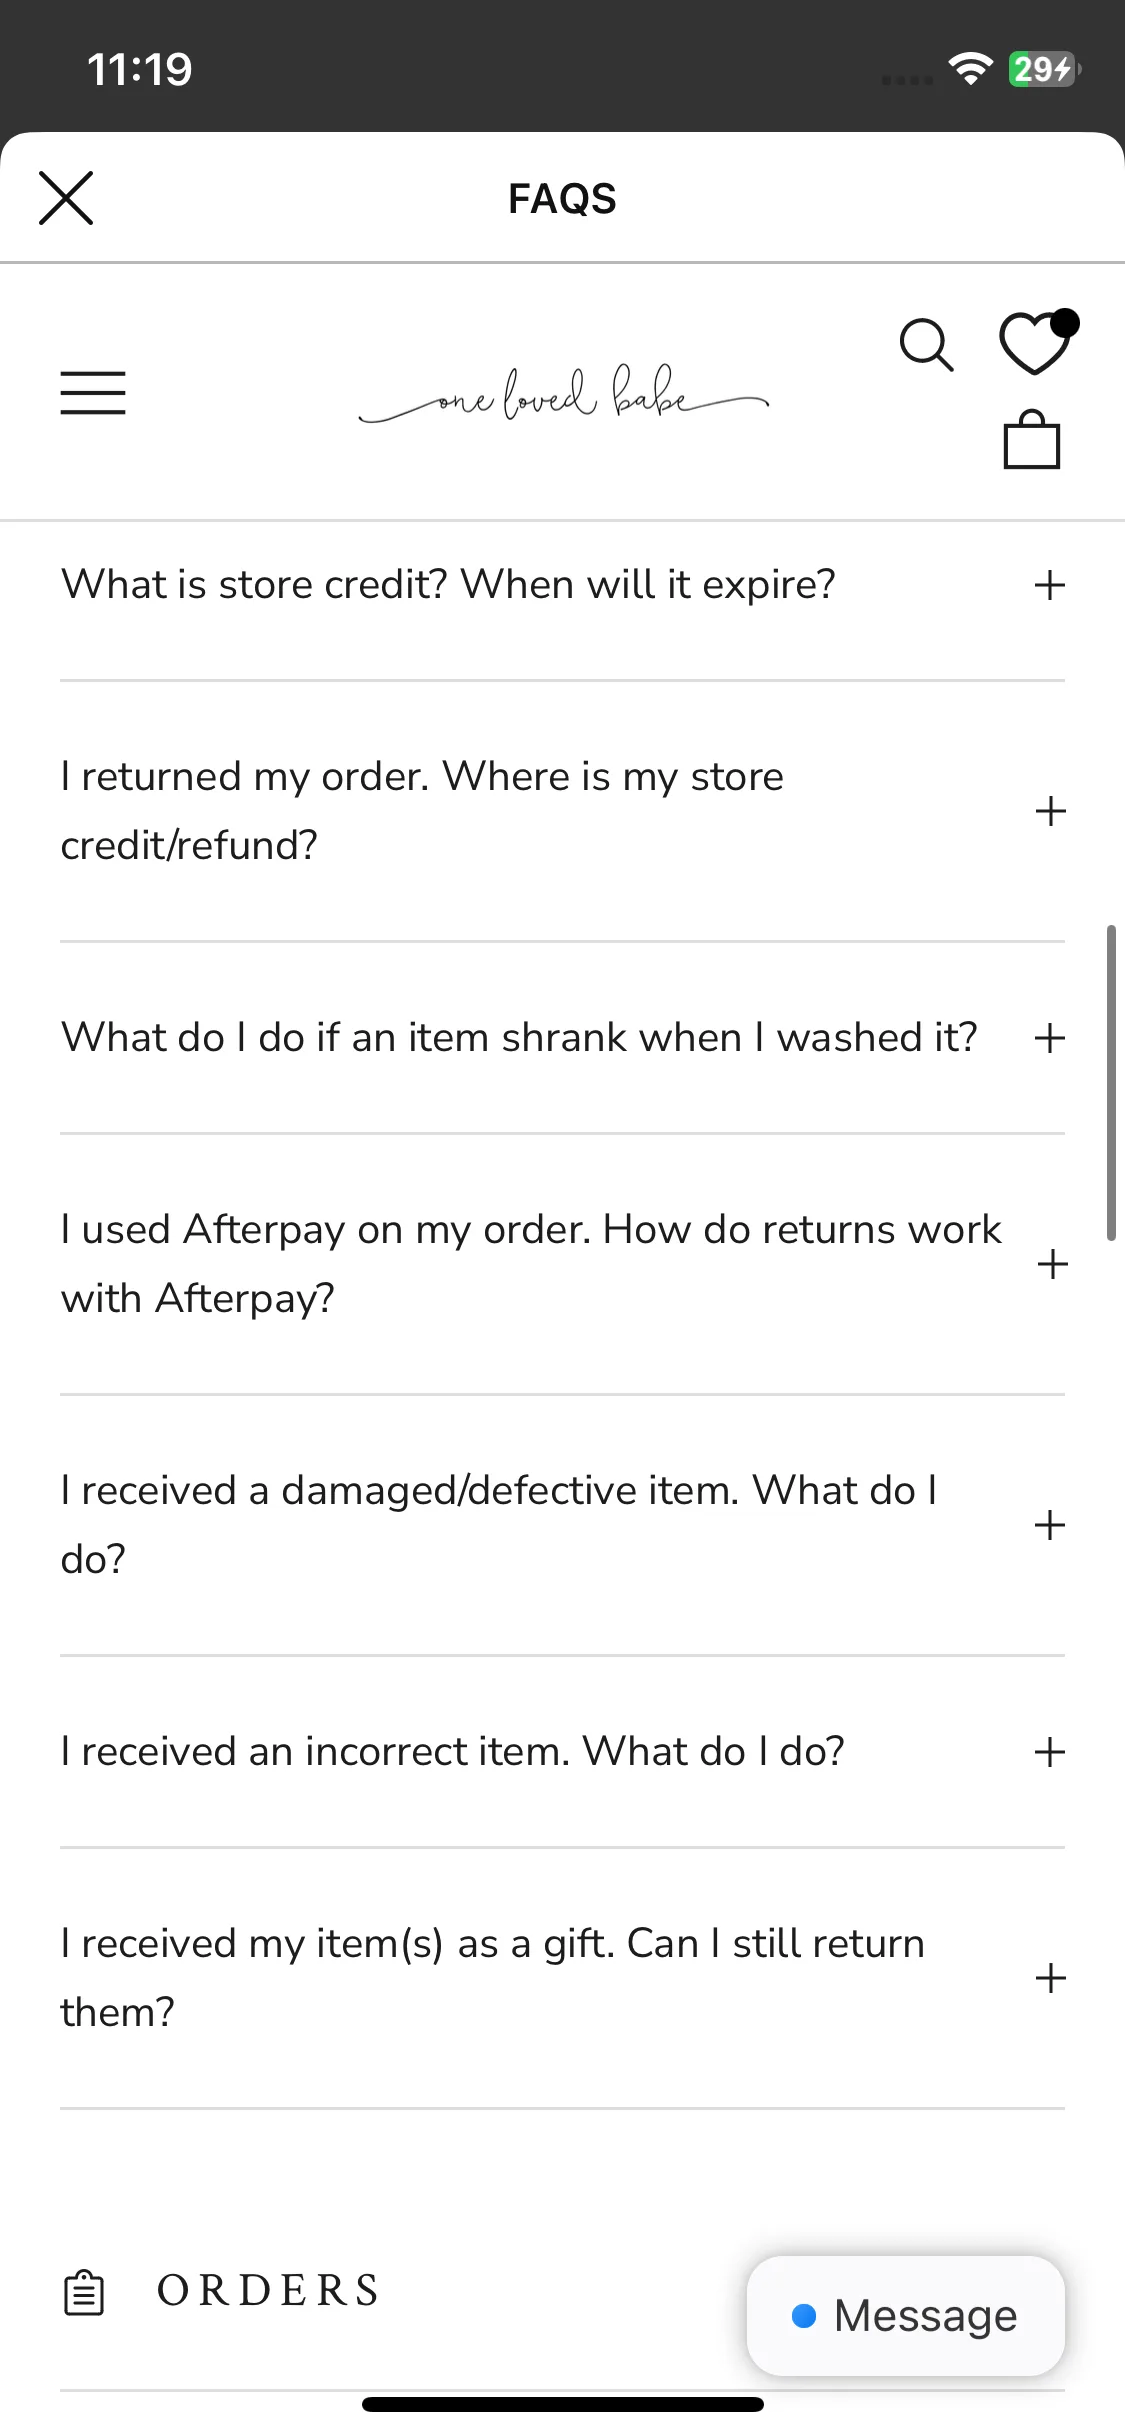Open the wishlist heart icon

[x=1038, y=343]
